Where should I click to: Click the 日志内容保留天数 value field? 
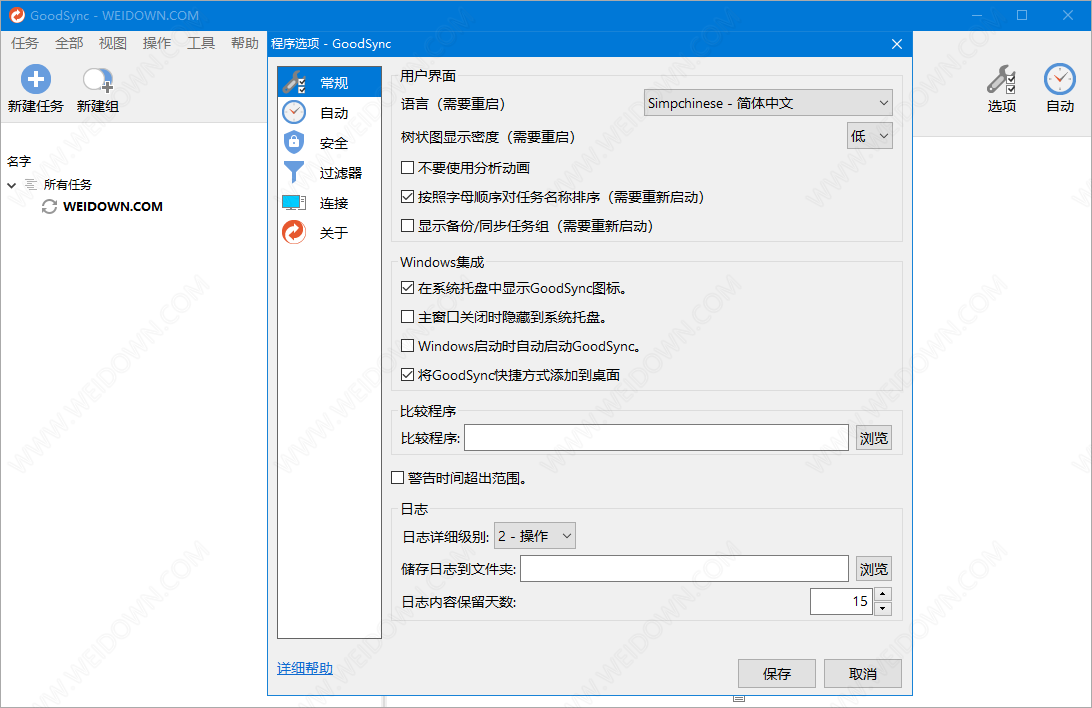pyautogui.click(x=841, y=601)
